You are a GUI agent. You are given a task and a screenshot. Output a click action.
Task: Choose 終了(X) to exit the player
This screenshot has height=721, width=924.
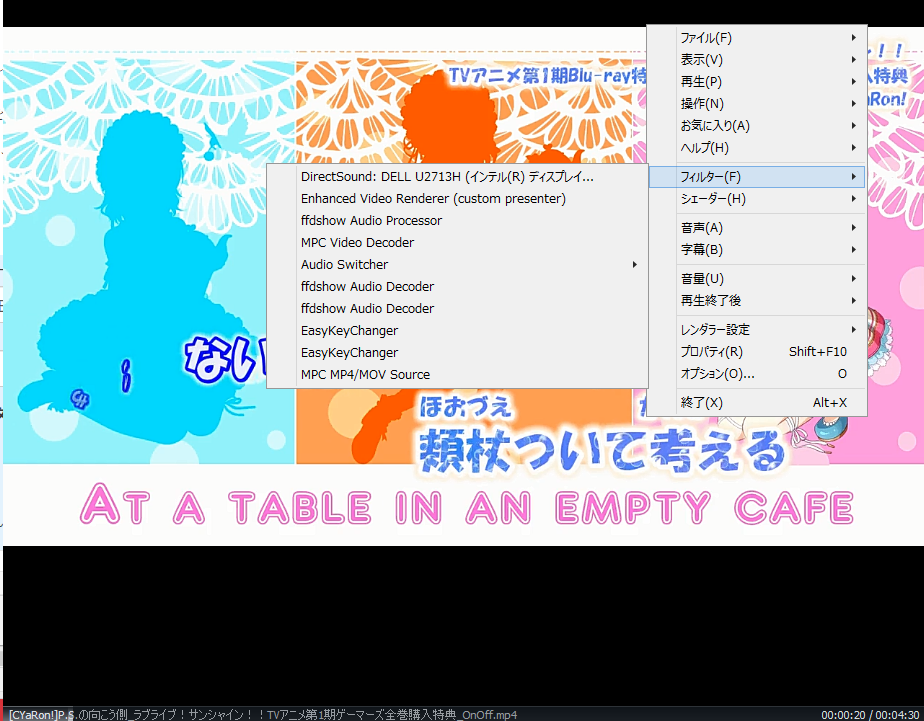pyautogui.click(x=757, y=403)
